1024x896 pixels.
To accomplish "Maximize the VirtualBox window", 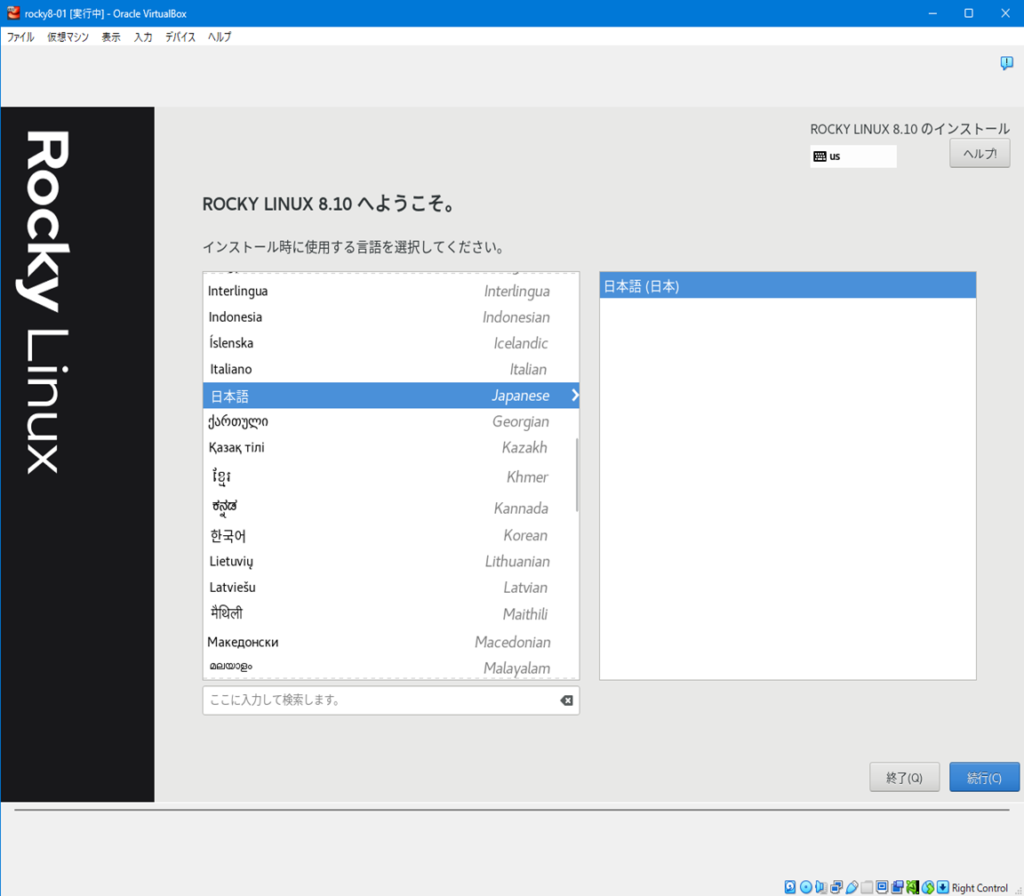I will tap(968, 13).
